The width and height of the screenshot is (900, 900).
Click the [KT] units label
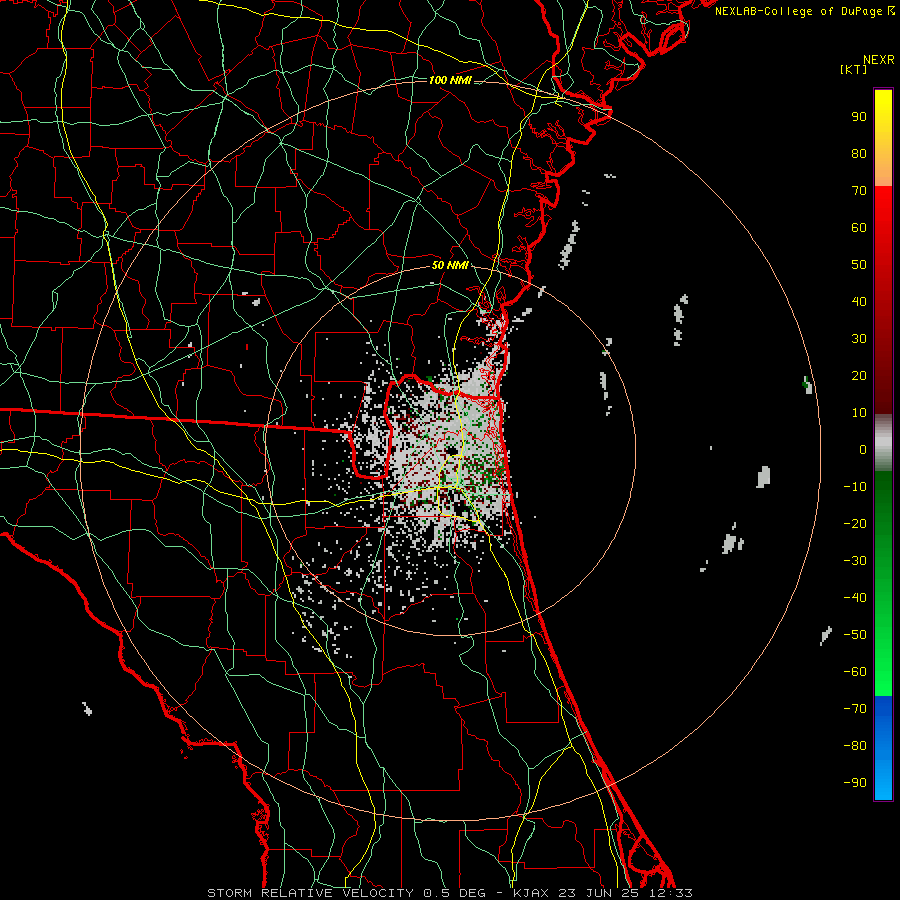pyautogui.click(x=853, y=69)
